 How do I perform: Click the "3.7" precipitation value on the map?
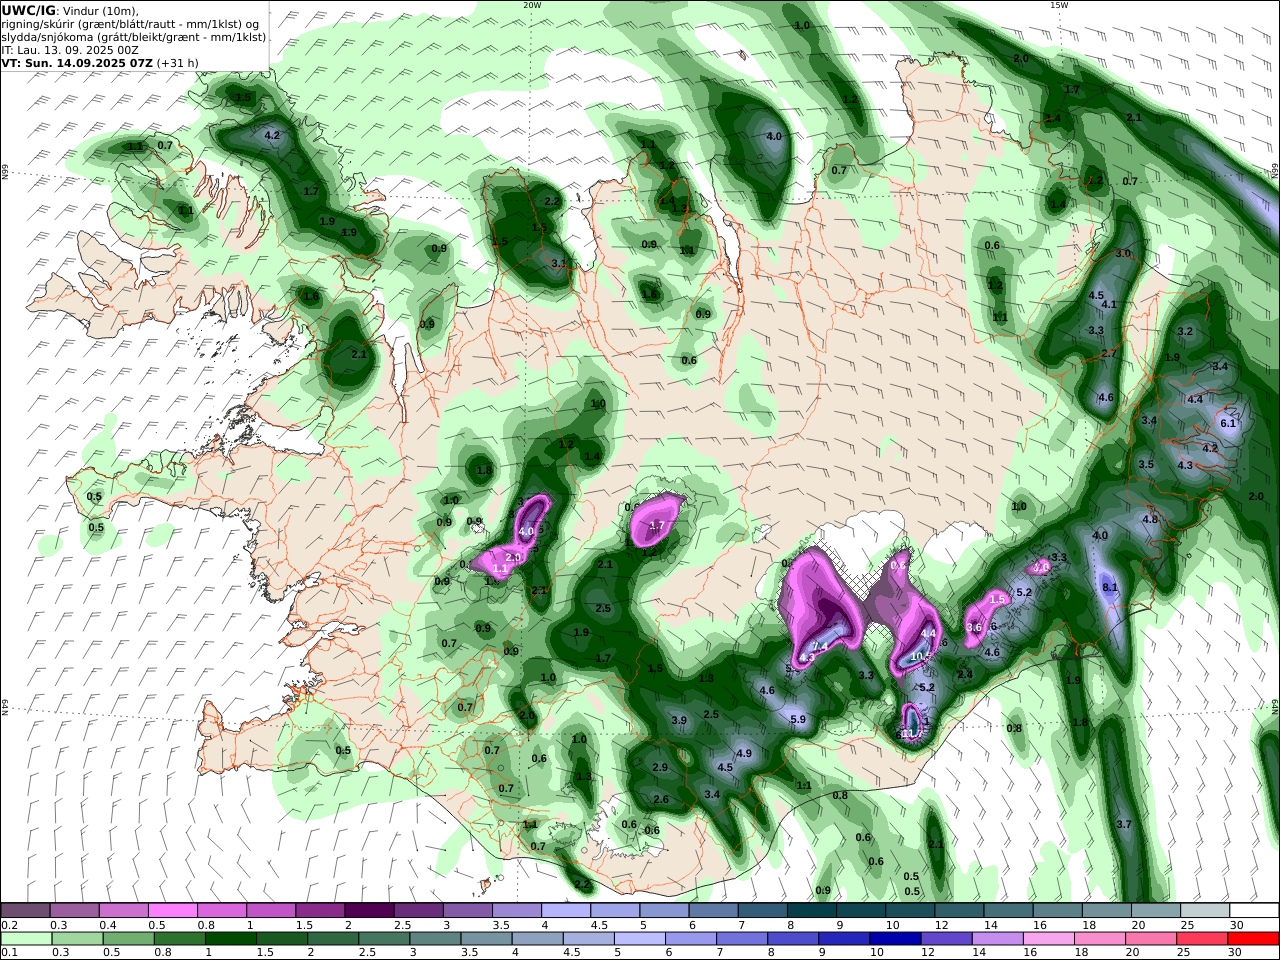tap(1124, 824)
